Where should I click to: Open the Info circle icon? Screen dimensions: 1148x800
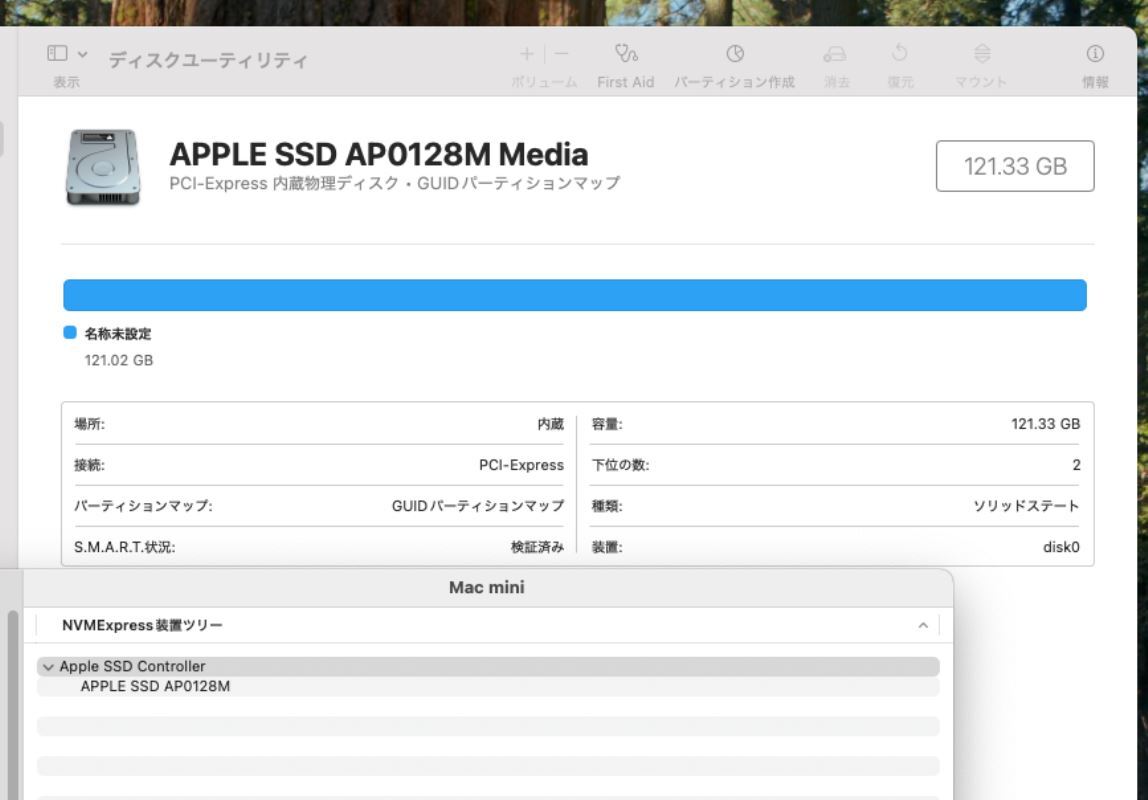click(1095, 54)
